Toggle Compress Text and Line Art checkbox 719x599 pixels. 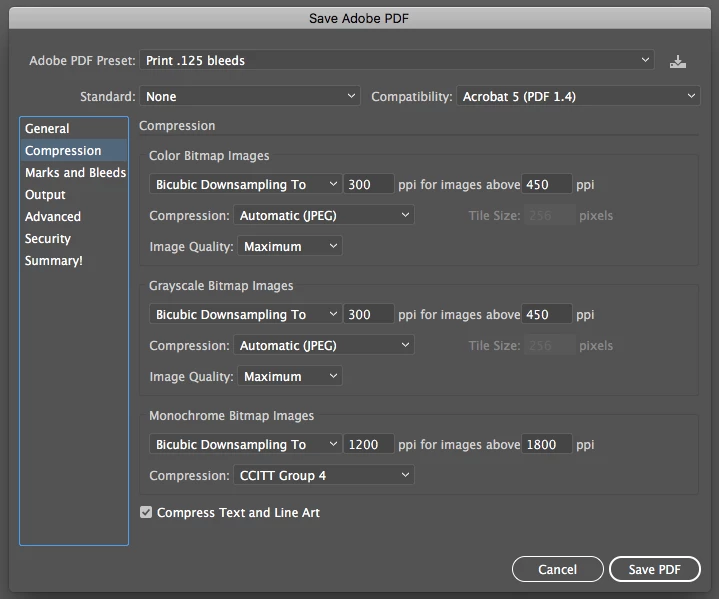coord(146,512)
